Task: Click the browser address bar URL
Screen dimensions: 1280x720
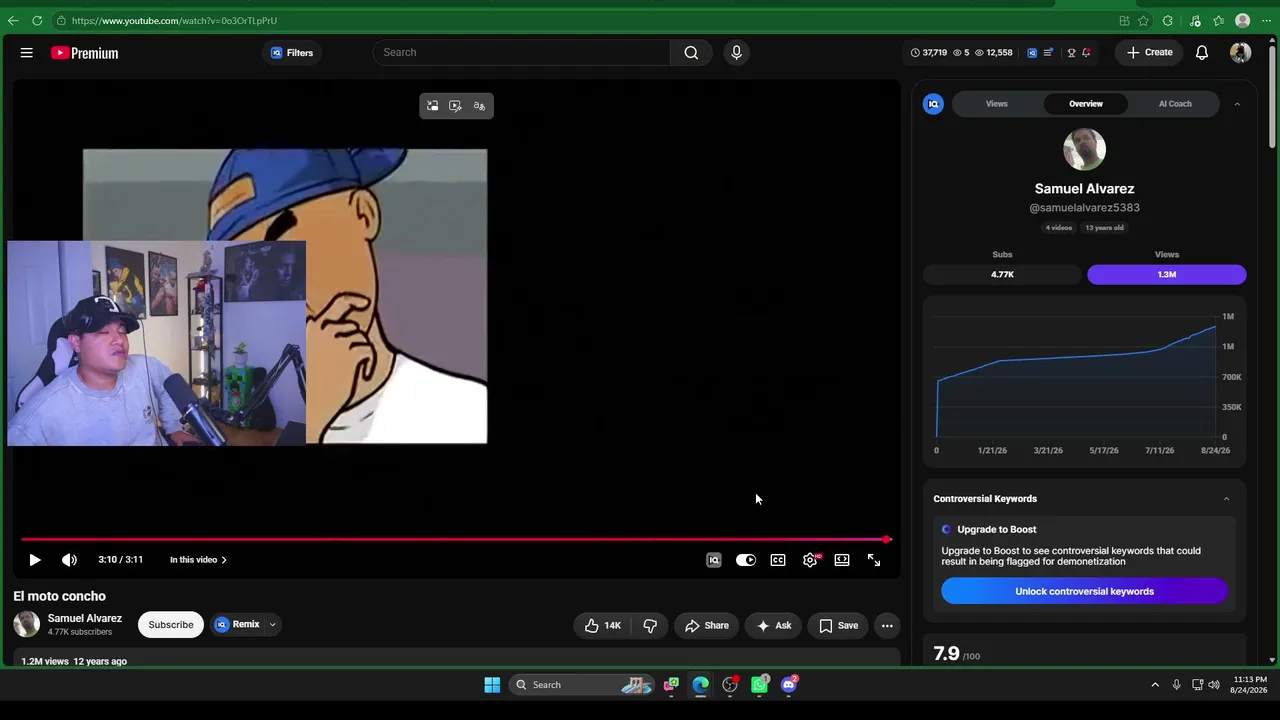Action: (174, 20)
